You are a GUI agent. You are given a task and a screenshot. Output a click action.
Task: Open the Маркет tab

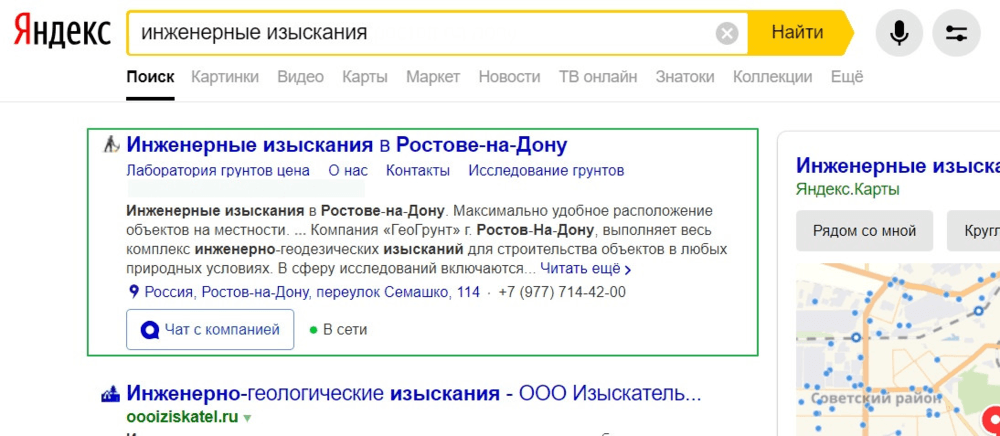[x=433, y=77]
